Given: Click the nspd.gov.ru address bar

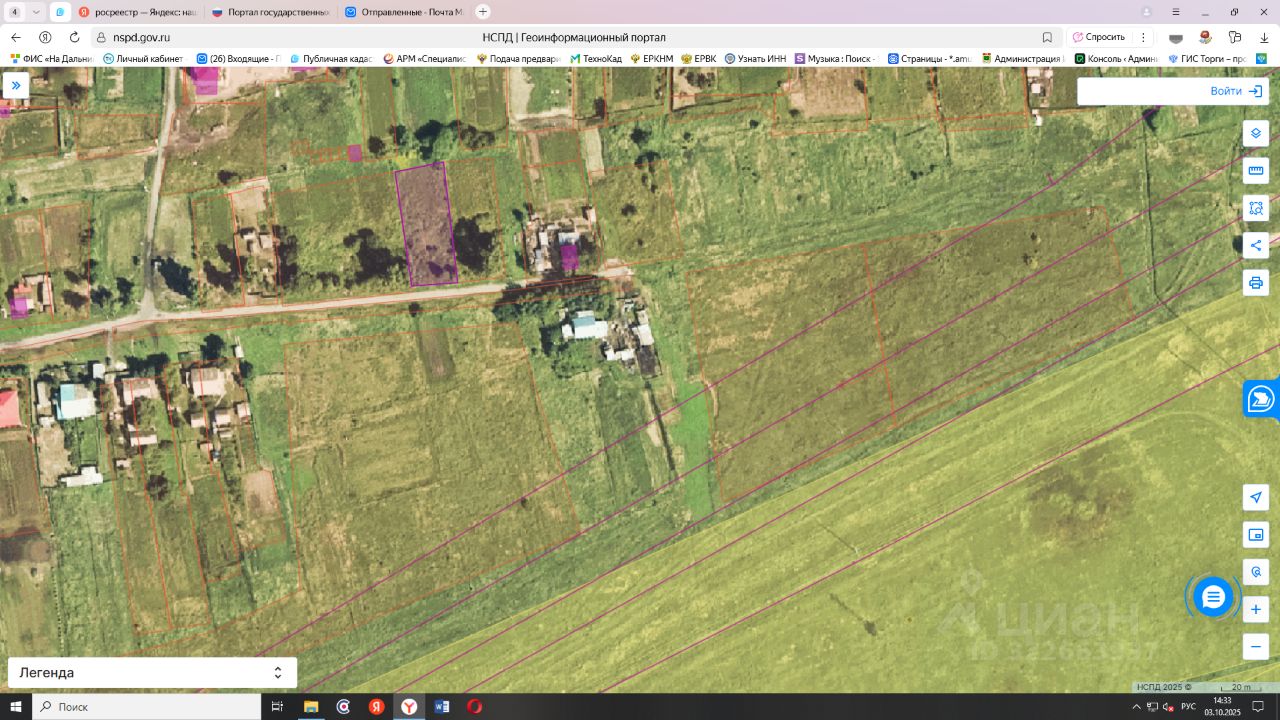Looking at the screenshot, I should [141, 37].
